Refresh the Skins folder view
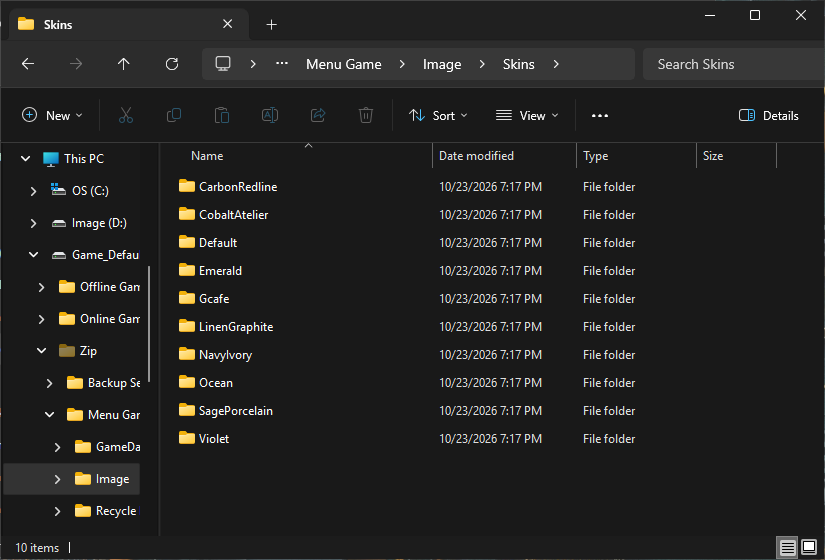This screenshot has height=560, width=825. [172, 64]
